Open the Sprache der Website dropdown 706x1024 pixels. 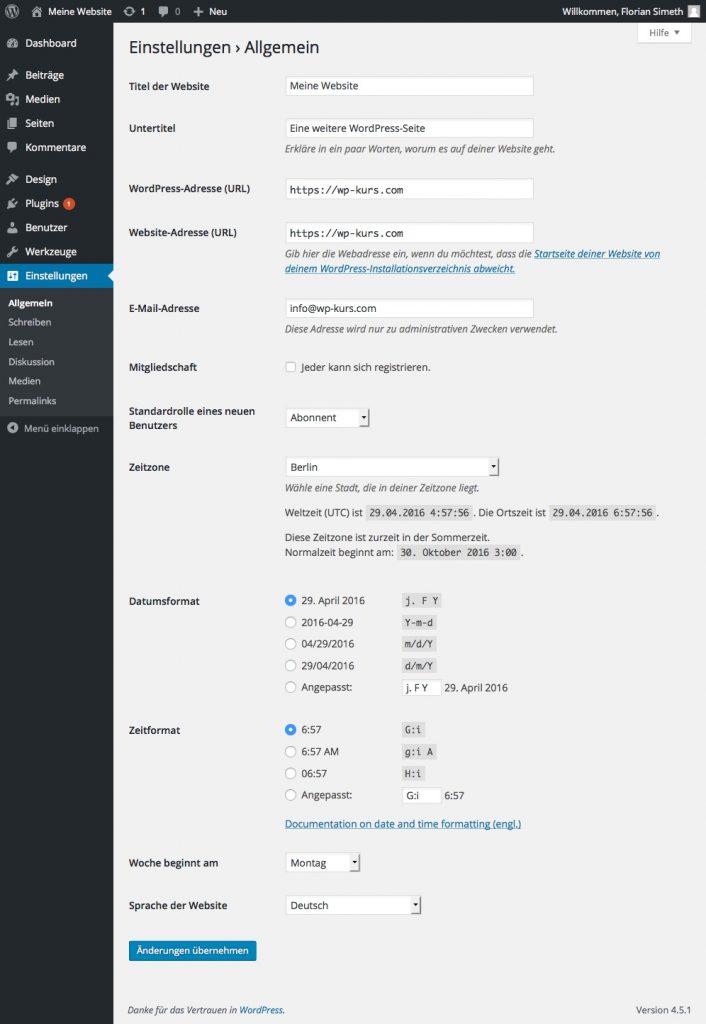352,905
